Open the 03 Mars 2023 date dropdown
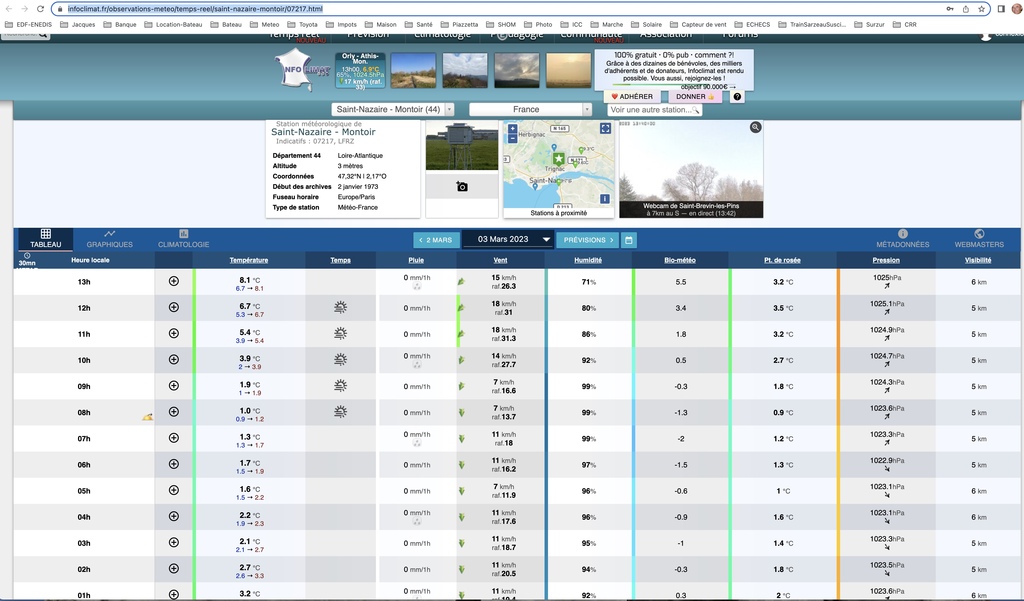The height and width of the screenshot is (601, 1024). [508, 240]
